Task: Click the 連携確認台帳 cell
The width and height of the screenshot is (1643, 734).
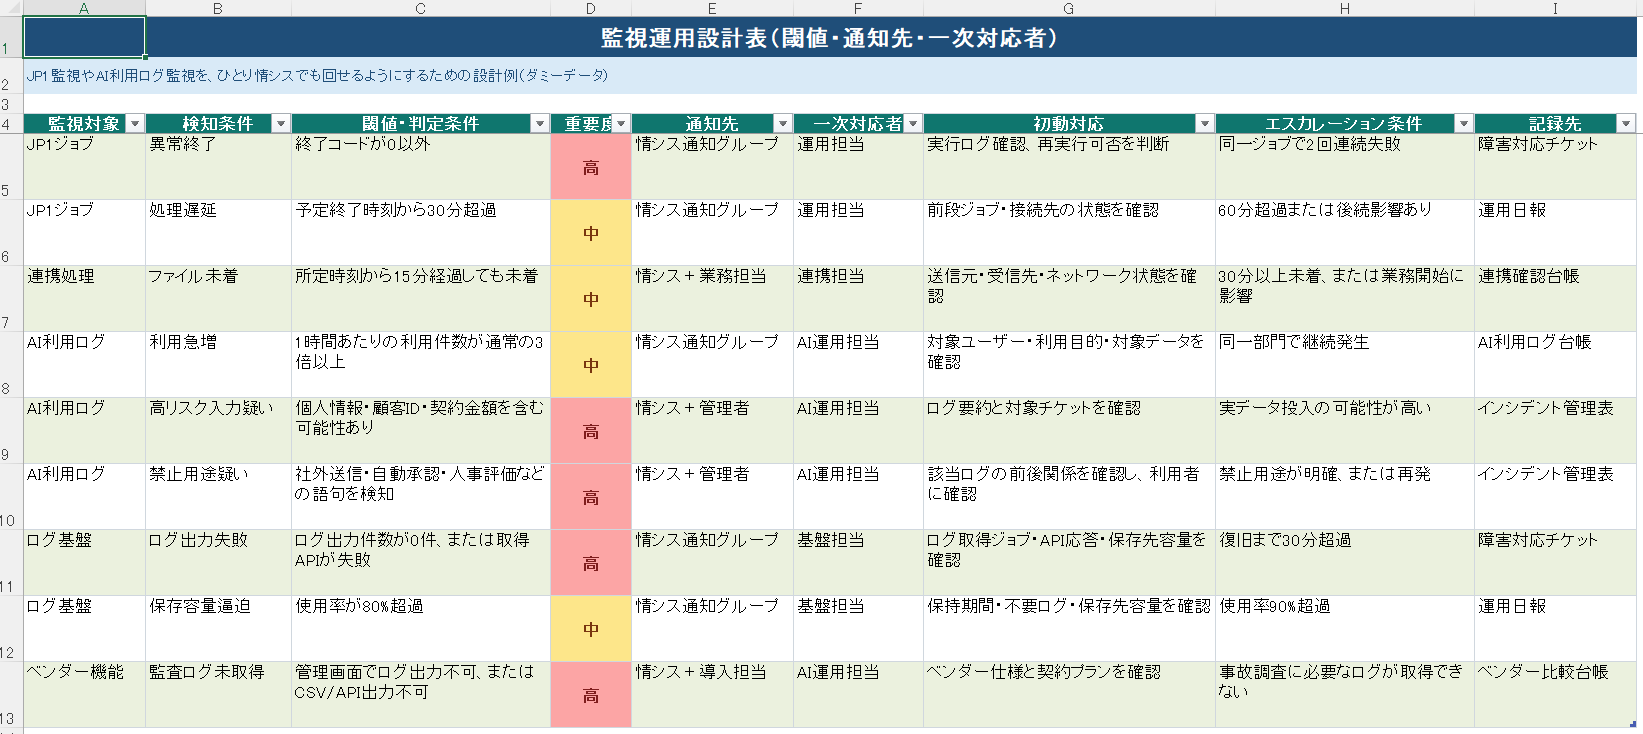Action: point(1556,299)
